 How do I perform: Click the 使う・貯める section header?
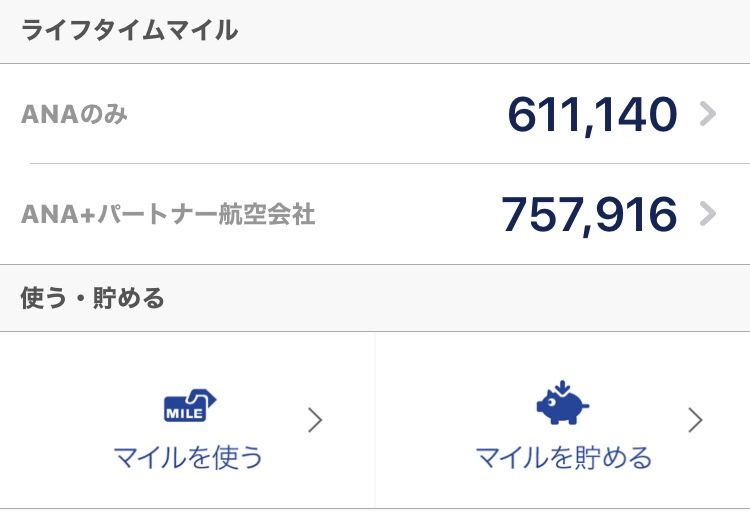(92, 298)
